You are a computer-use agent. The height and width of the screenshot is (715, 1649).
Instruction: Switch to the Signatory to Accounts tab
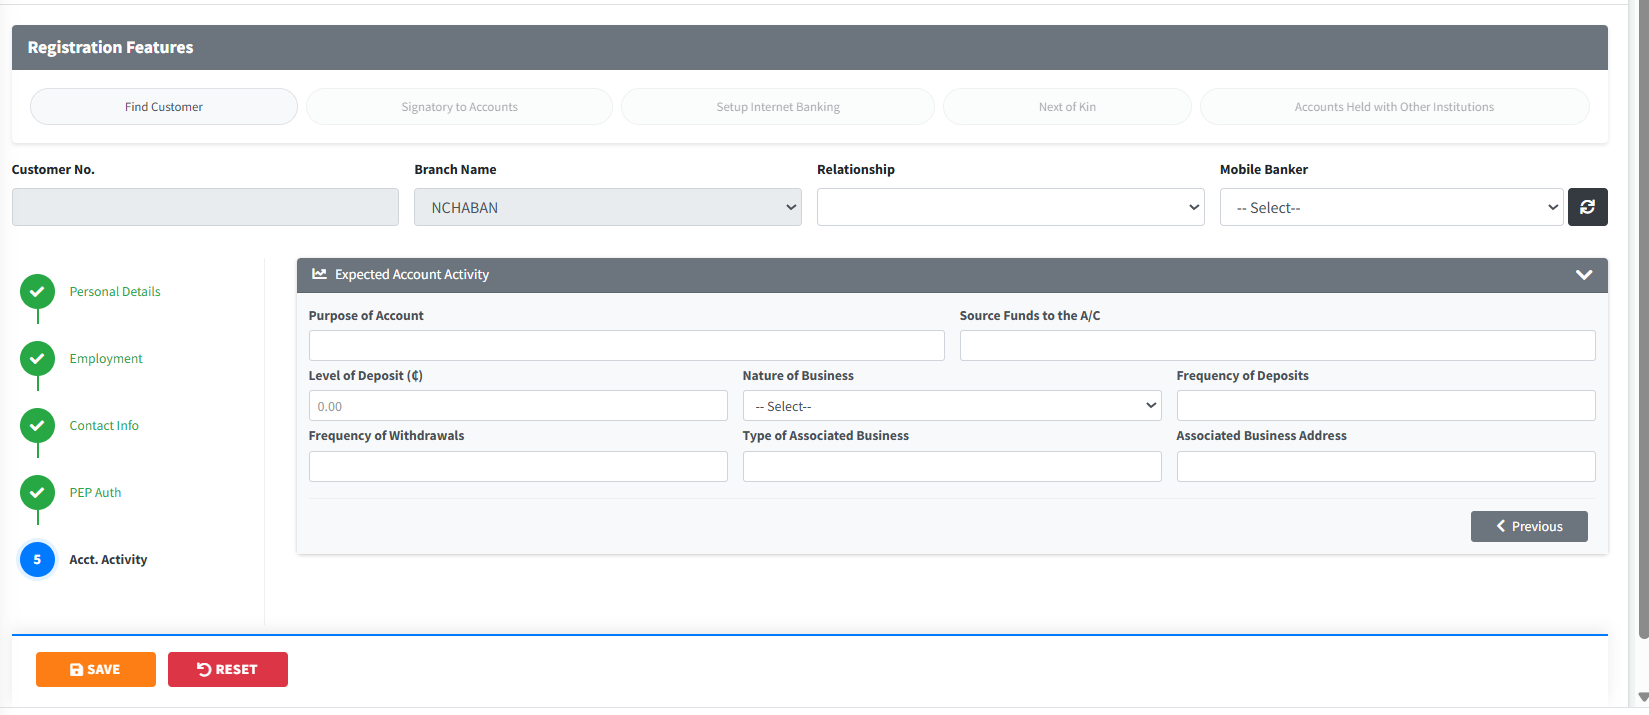click(459, 107)
